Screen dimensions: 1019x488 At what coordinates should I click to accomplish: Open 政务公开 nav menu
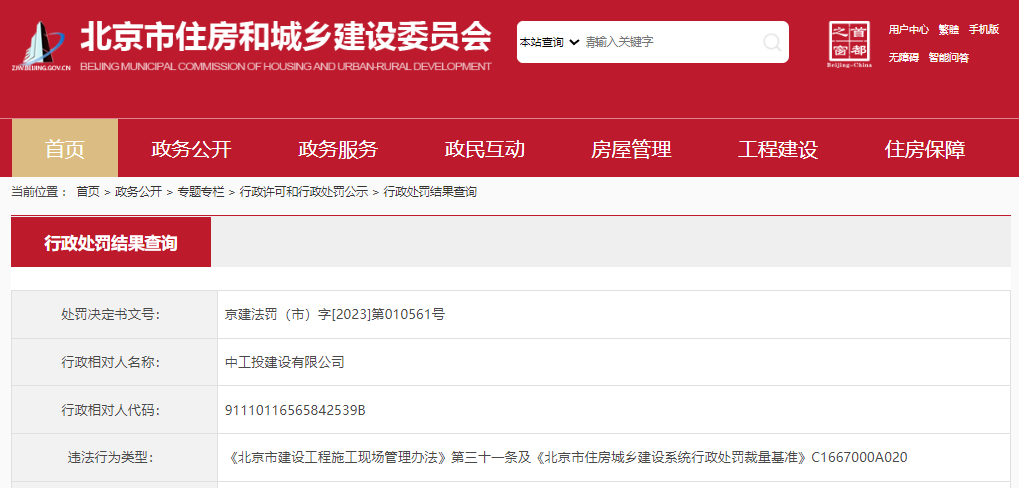[192, 149]
